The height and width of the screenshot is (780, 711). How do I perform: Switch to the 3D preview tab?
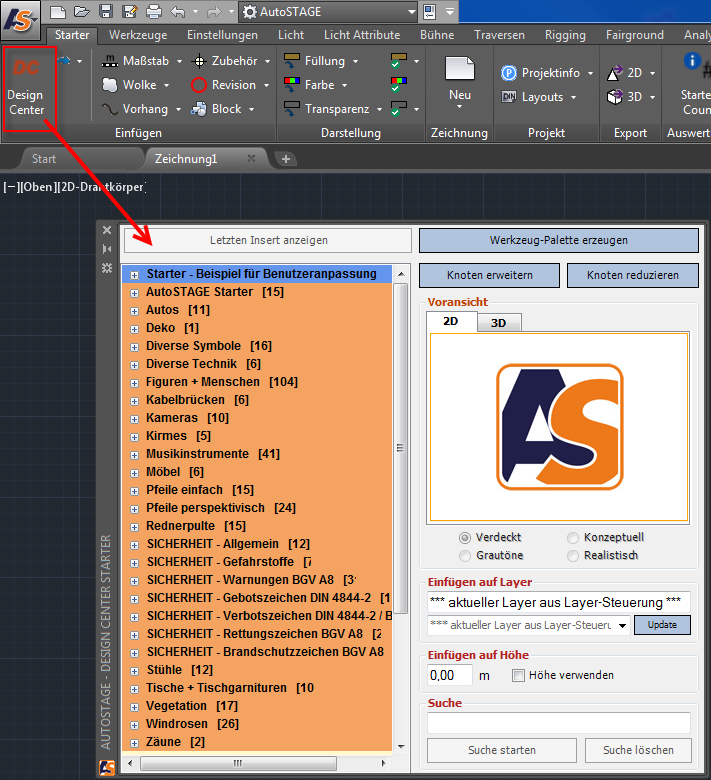(x=499, y=322)
